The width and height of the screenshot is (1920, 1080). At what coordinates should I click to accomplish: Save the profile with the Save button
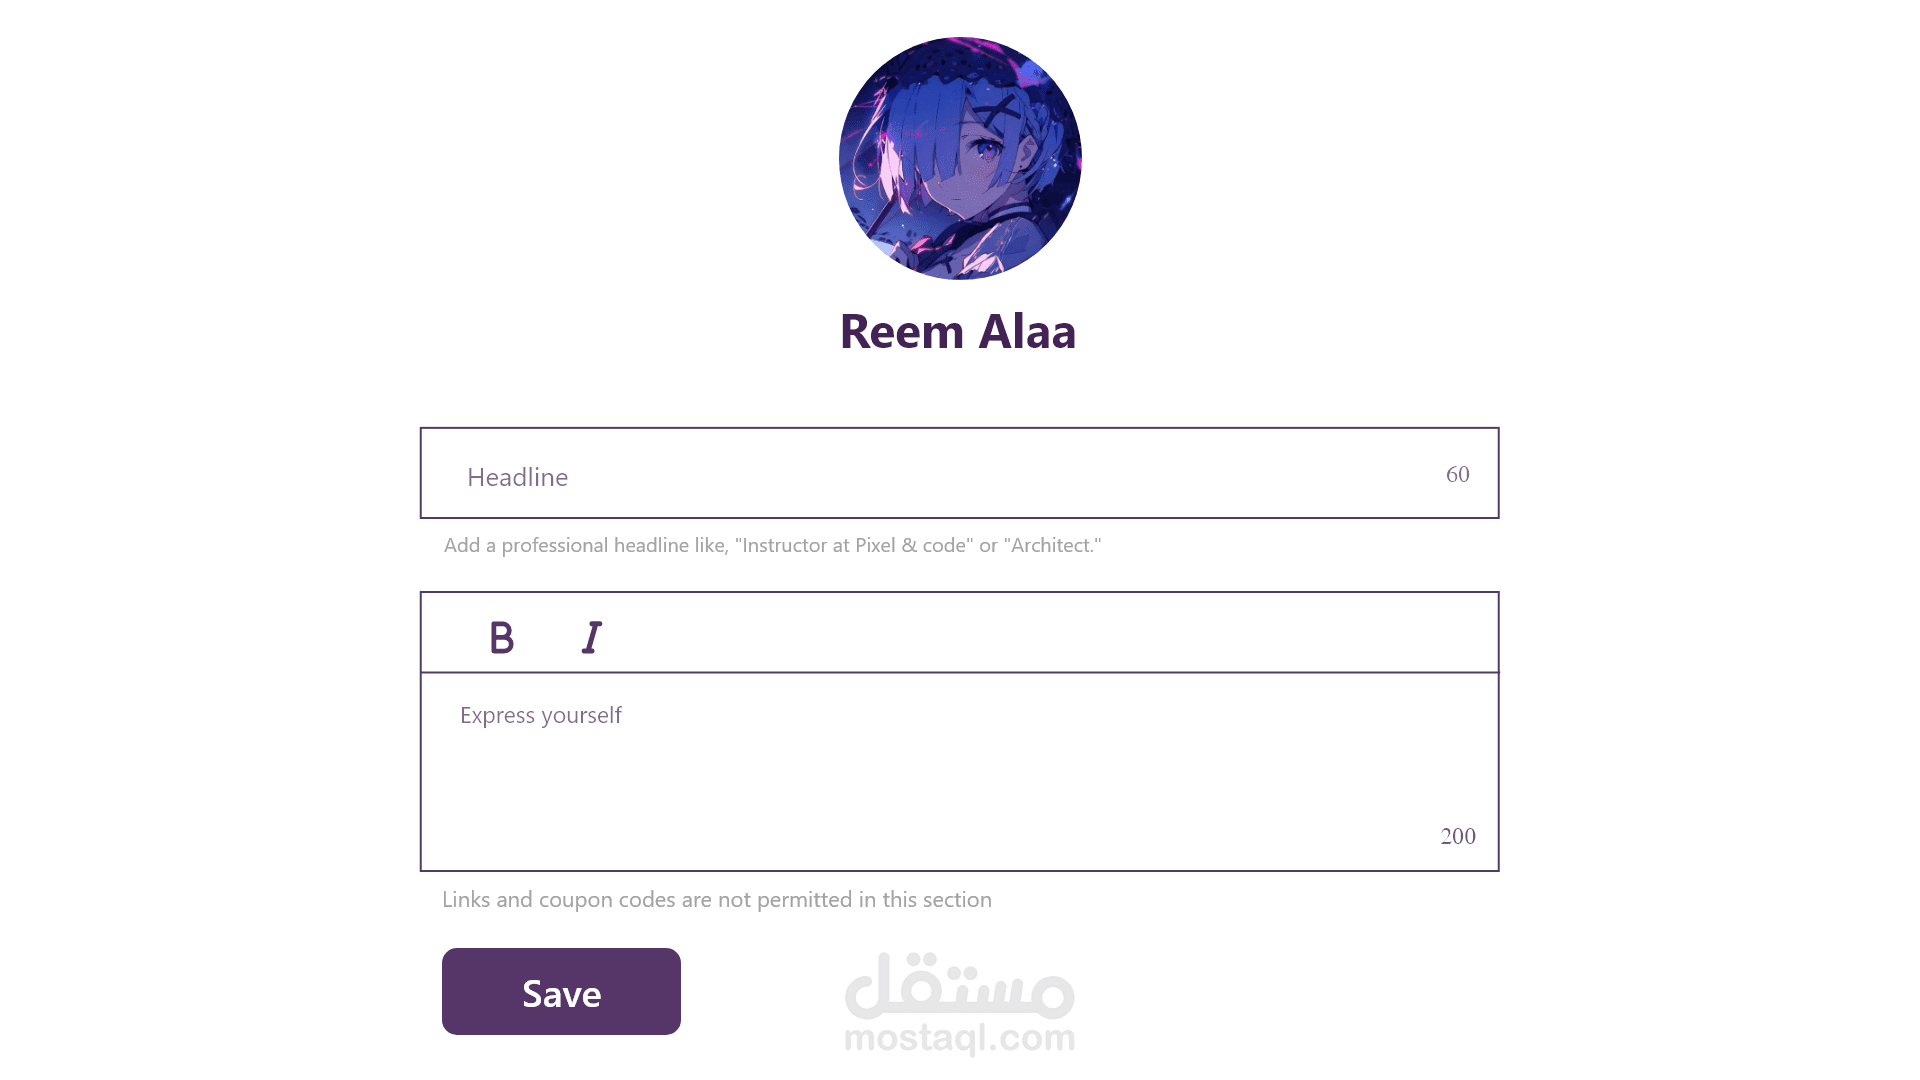pyautogui.click(x=561, y=991)
